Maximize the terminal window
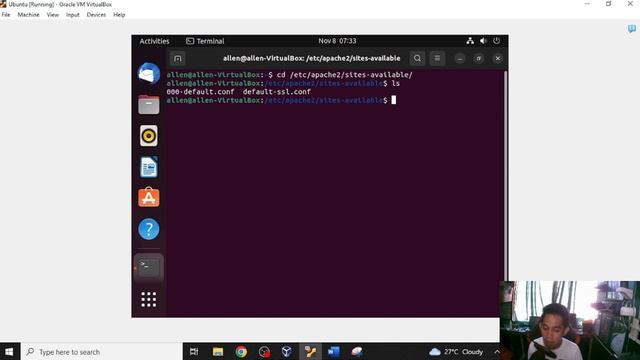This screenshot has height=360, width=640. pyautogui.click(x=479, y=58)
